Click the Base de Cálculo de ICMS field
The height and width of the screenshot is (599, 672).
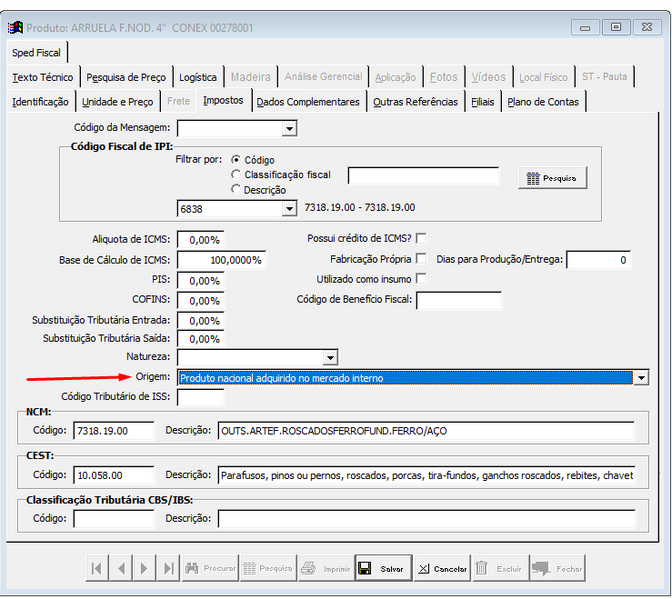click(x=222, y=260)
